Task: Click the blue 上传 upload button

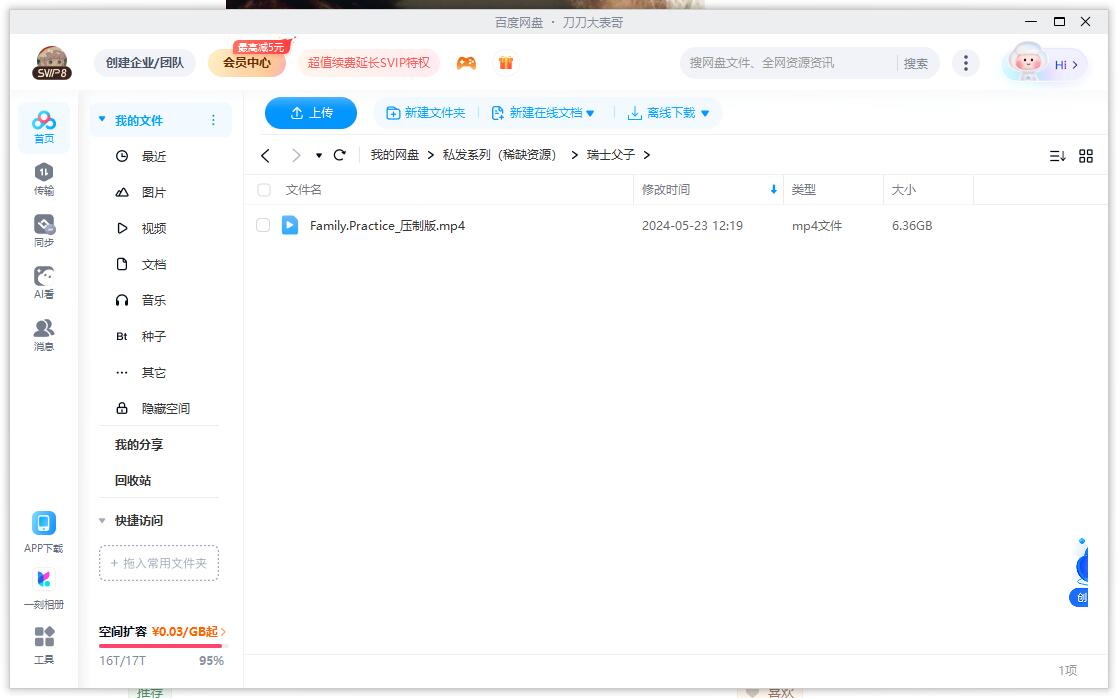Action: (x=311, y=113)
